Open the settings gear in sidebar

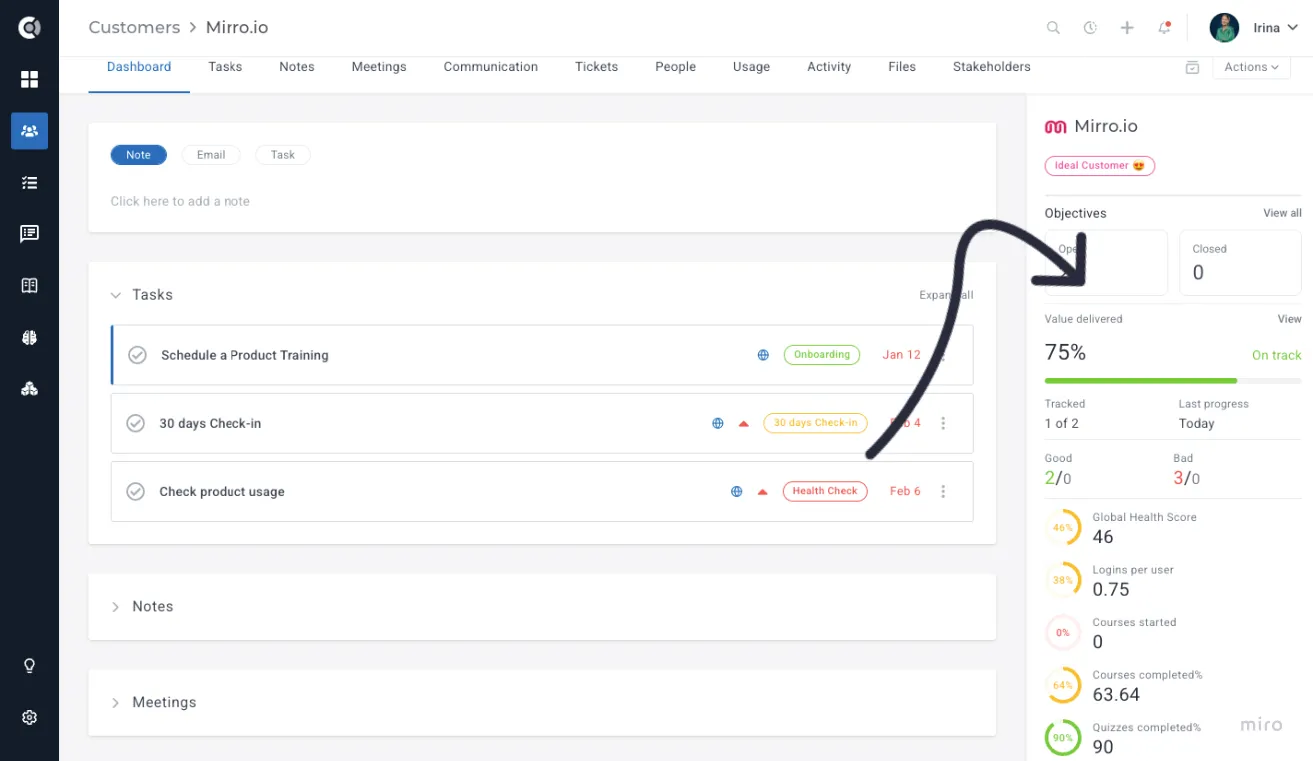29,718
